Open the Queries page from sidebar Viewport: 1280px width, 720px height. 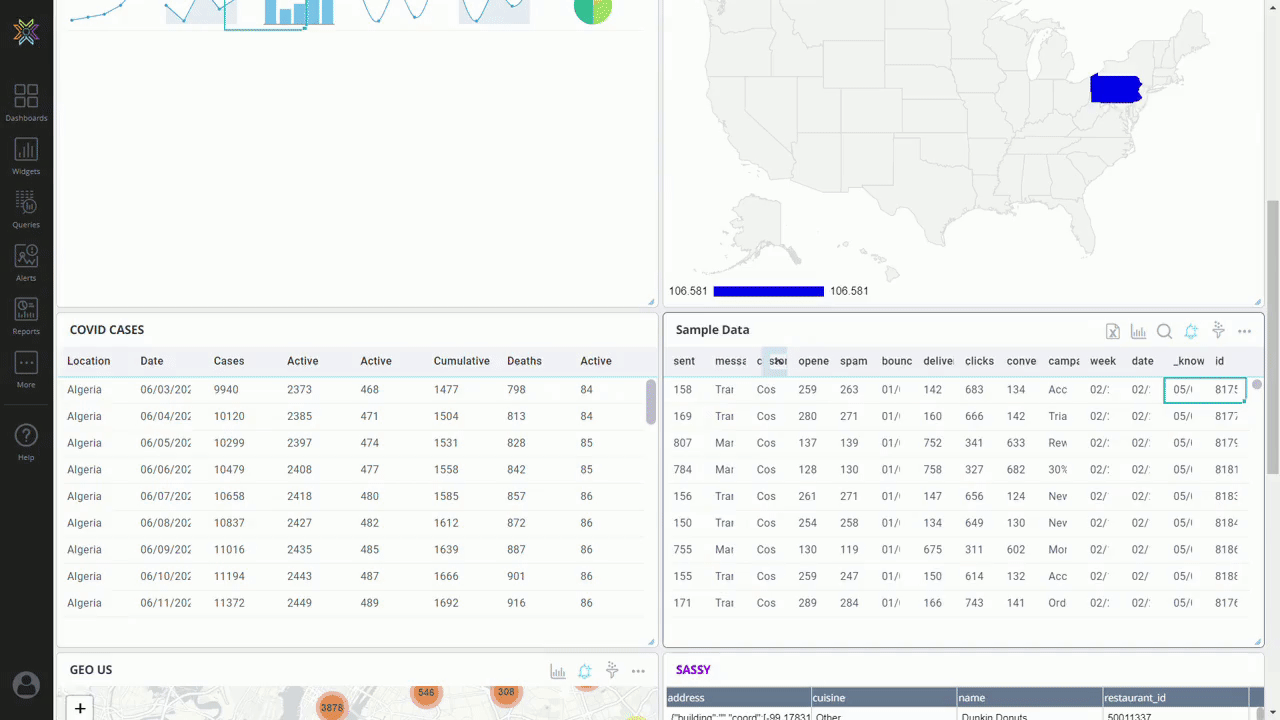click(26, 209)
